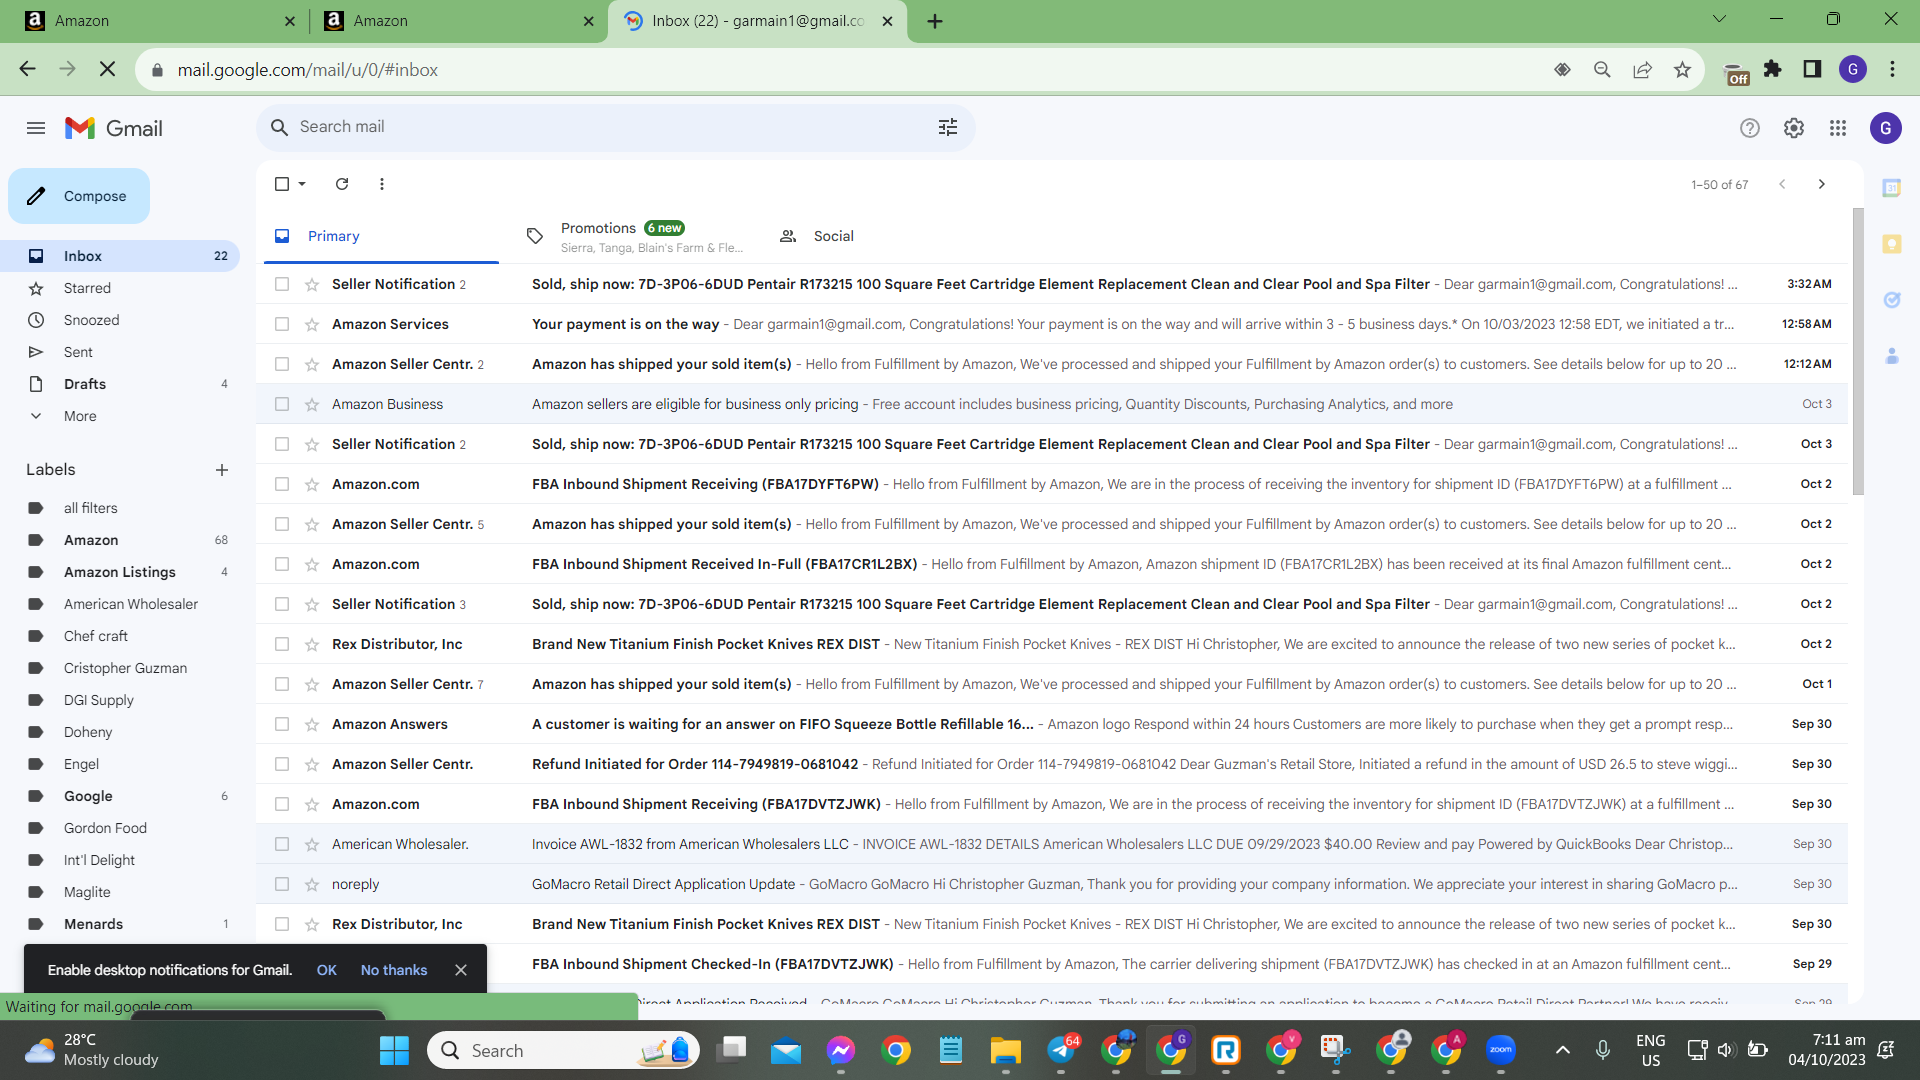Star the Rex Distributor Oct 2 email
Screen dimensions: 1920x1080
tap(312, 644)
